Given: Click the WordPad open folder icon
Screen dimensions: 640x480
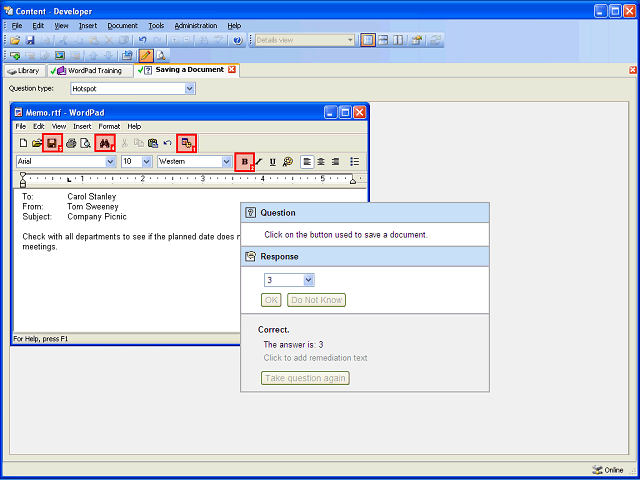Looking at the screenshot, I should [37, 143].
